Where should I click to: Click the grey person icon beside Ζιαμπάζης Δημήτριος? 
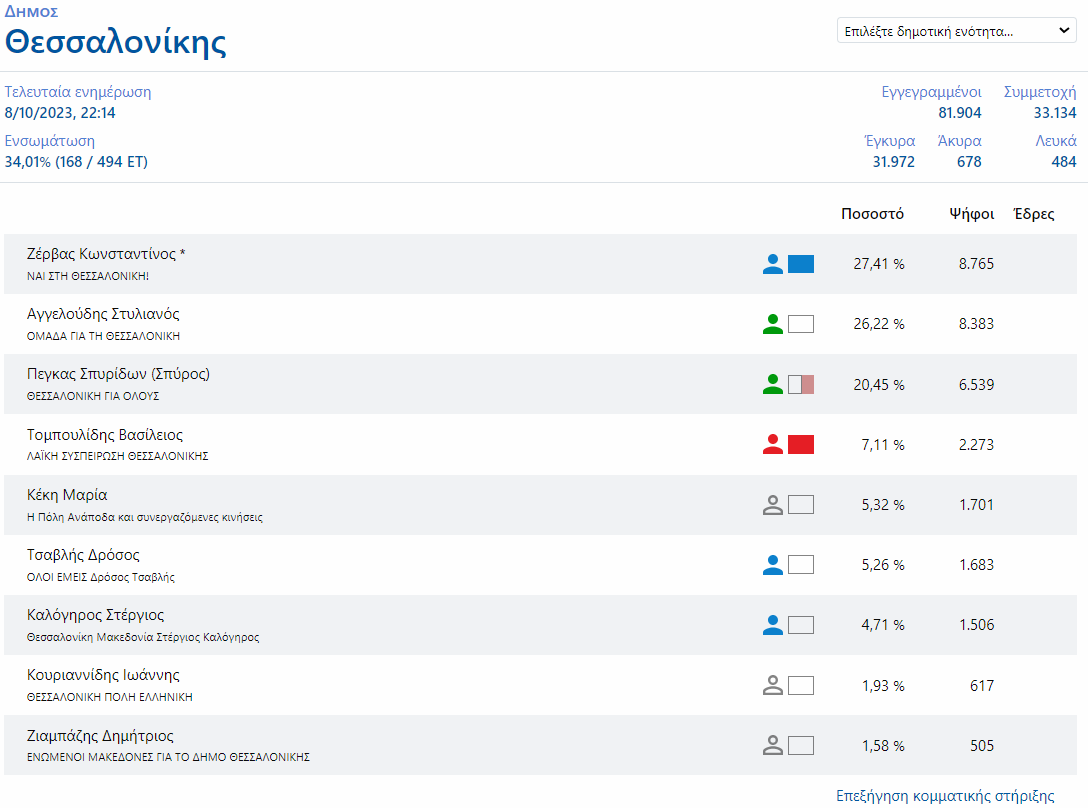click(x=772, y=745)
